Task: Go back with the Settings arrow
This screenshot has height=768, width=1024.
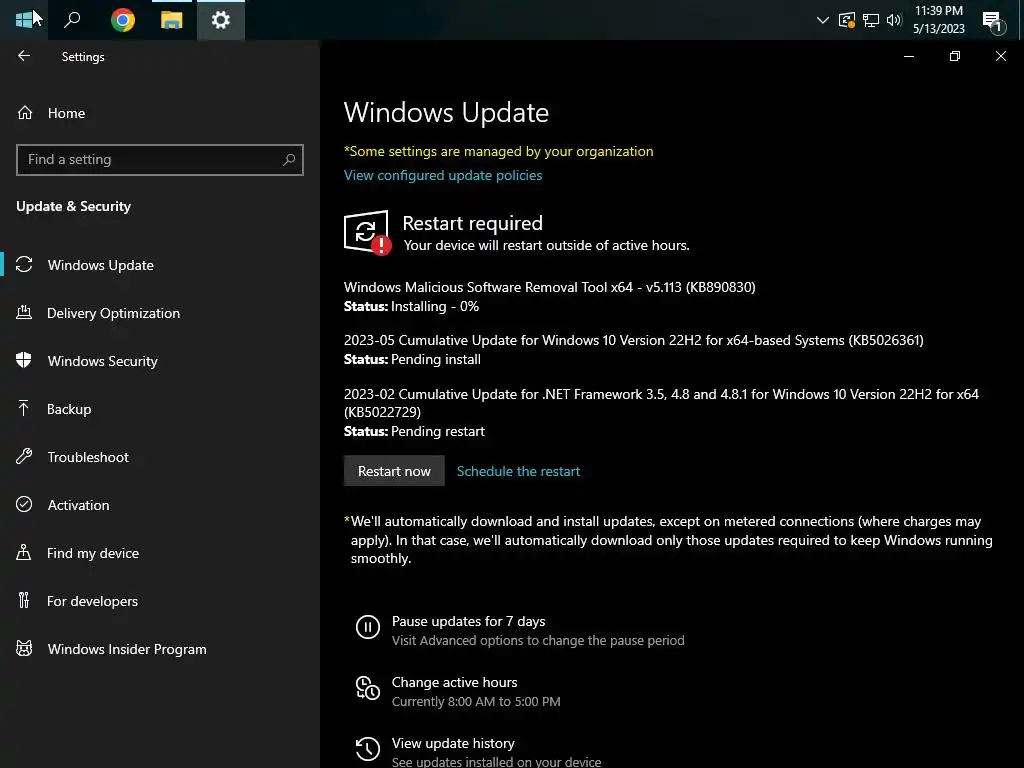Action: 24,56
